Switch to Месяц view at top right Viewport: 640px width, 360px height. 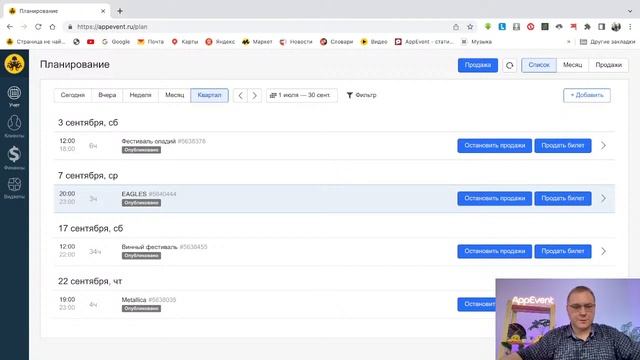pos(572,65)
